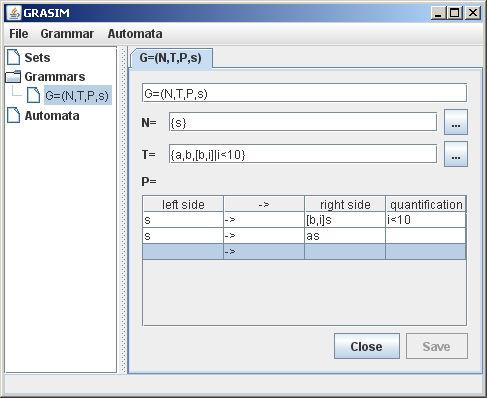Select the 'i<10' quantification cell
Image resolution: width=487 pixels, height=398 pixels.
coord(426,220)
